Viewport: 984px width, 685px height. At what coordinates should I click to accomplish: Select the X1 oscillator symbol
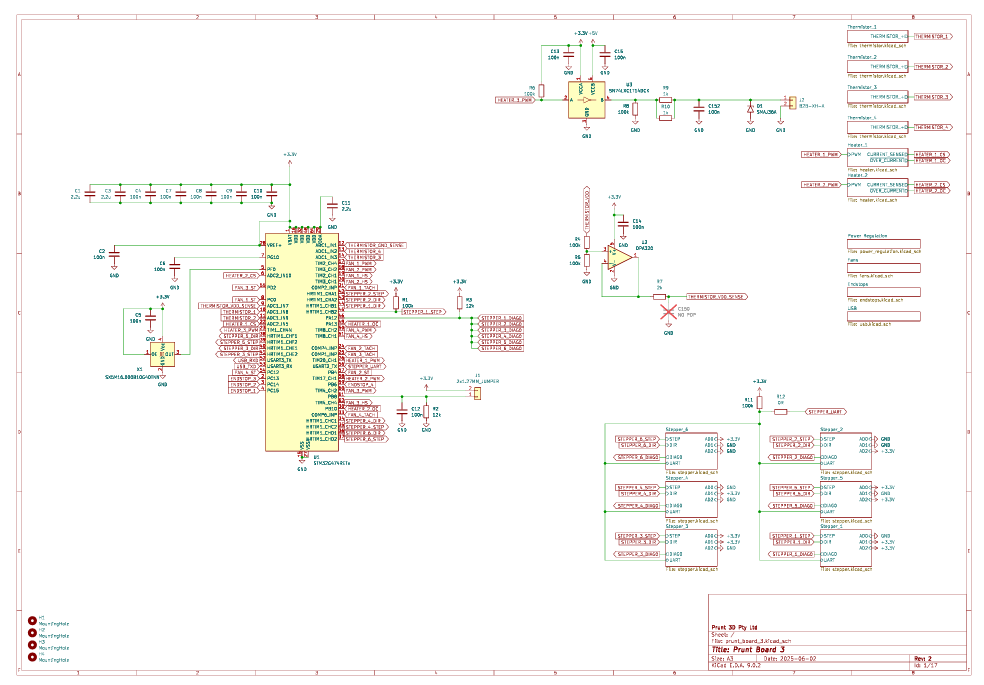point(163,354)
